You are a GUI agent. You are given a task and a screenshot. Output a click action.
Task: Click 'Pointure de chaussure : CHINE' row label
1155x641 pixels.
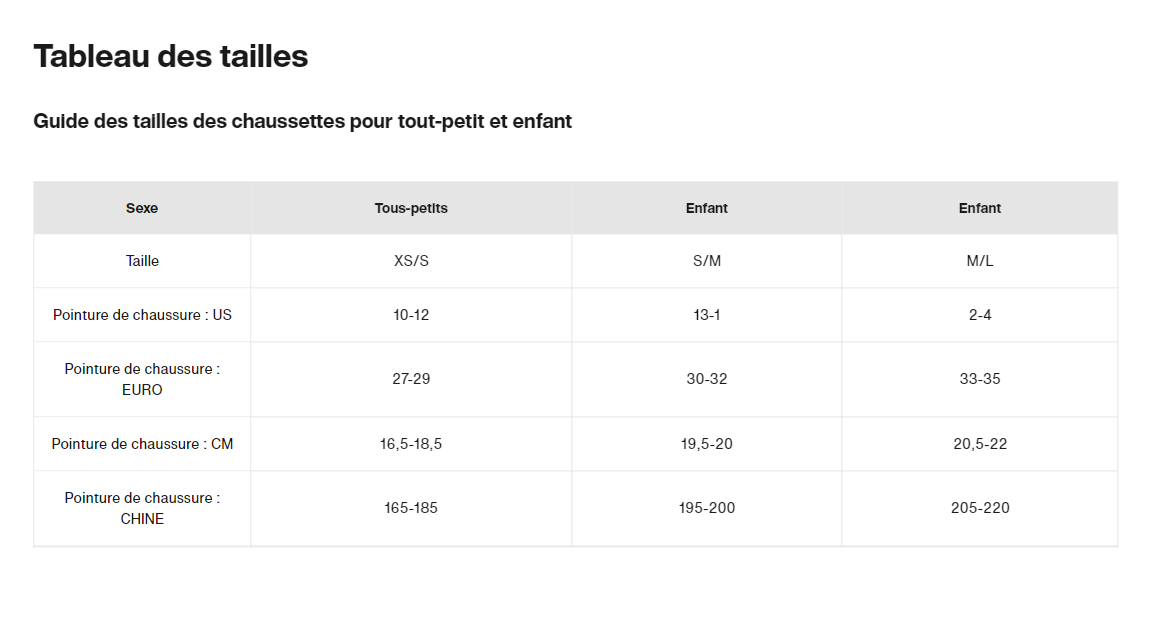coord(142,508)
